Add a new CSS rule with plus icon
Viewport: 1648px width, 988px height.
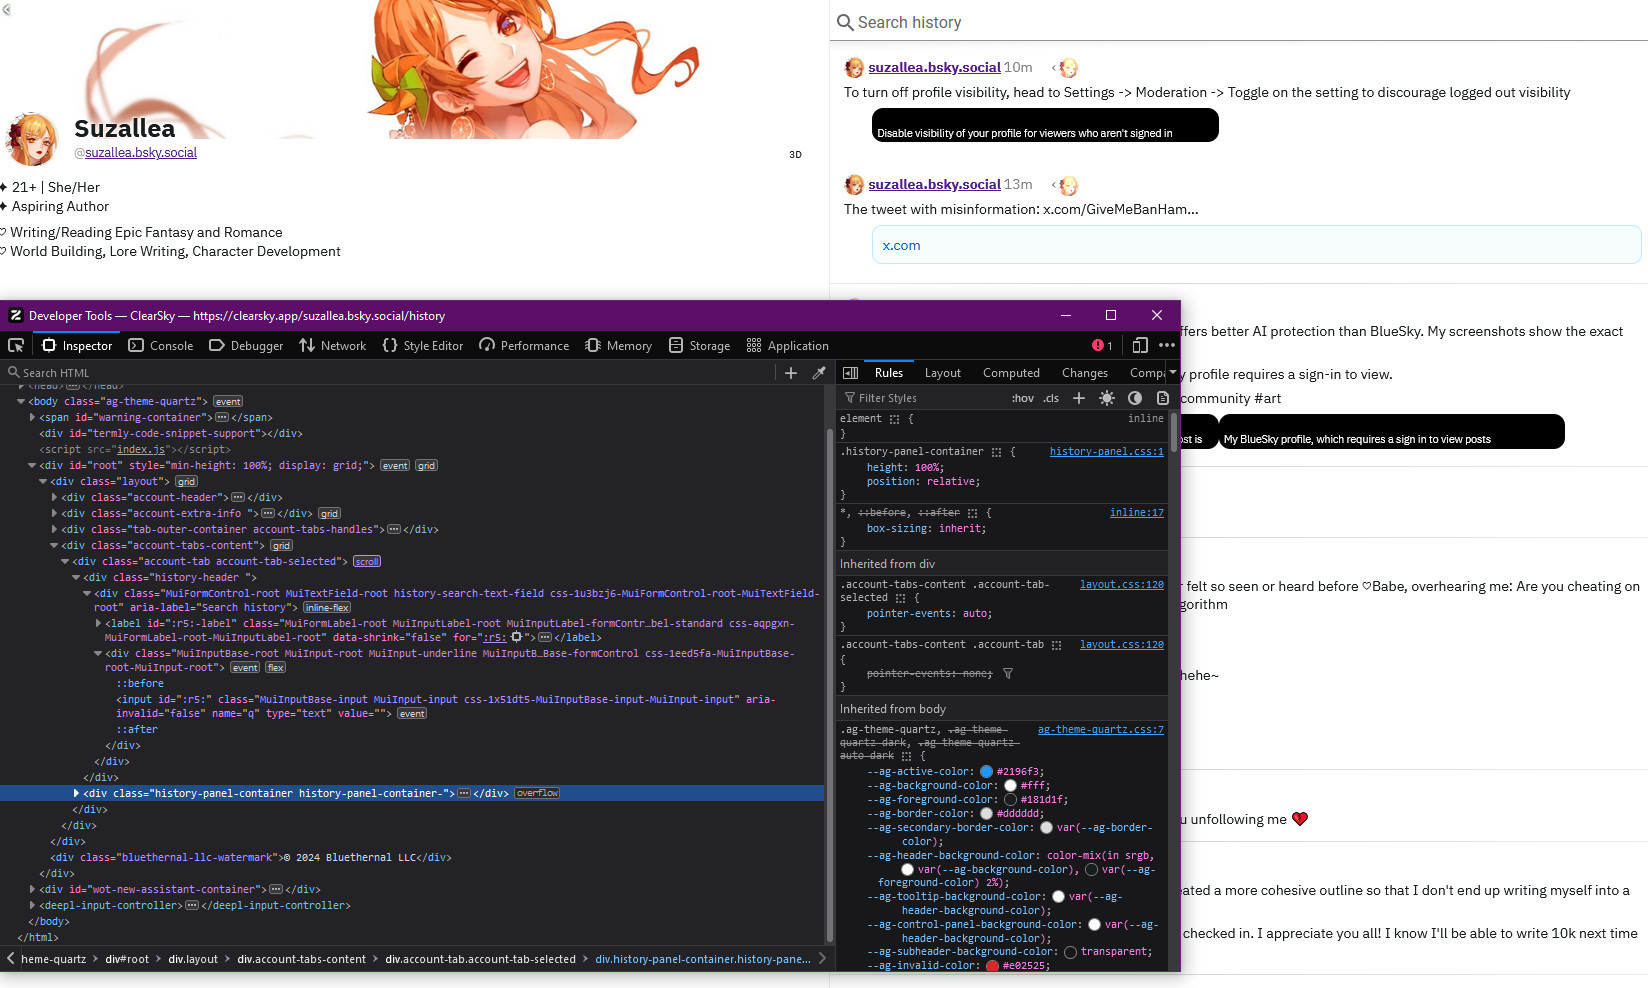1079,398
